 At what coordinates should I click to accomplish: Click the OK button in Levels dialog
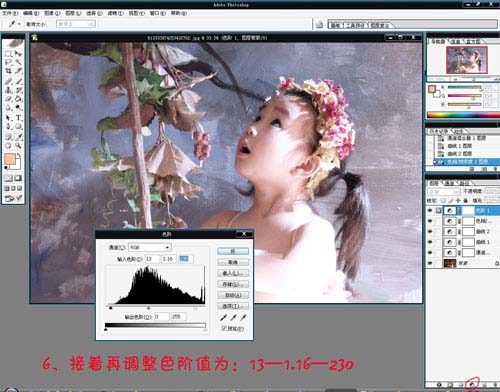[x=233, y=251]
